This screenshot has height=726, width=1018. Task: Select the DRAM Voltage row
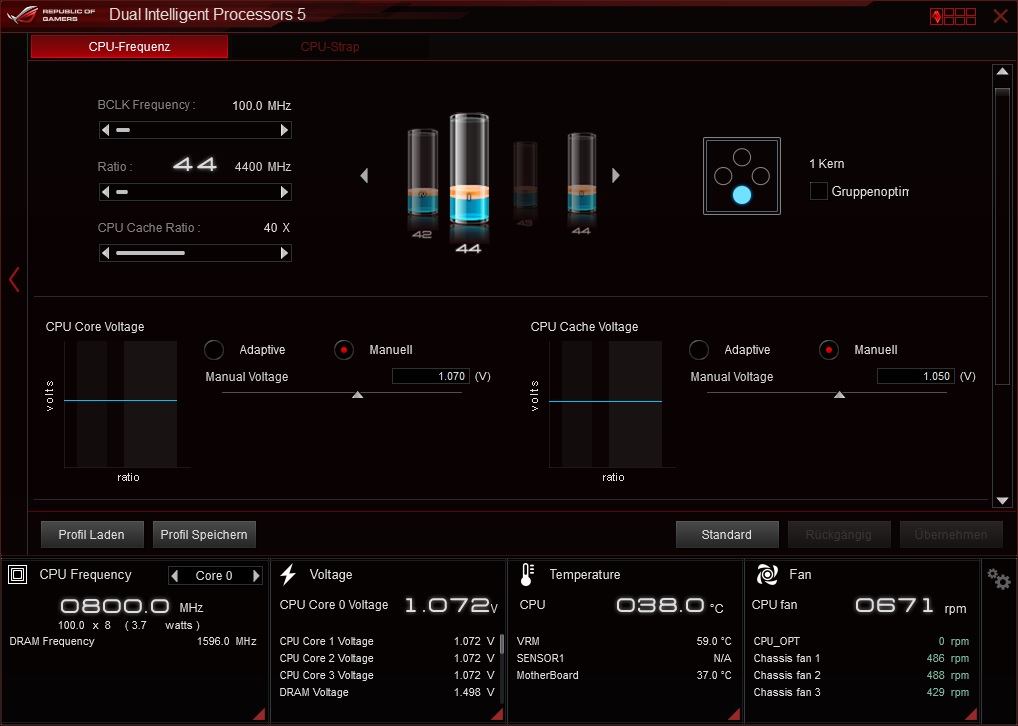[x=387, y=692]
